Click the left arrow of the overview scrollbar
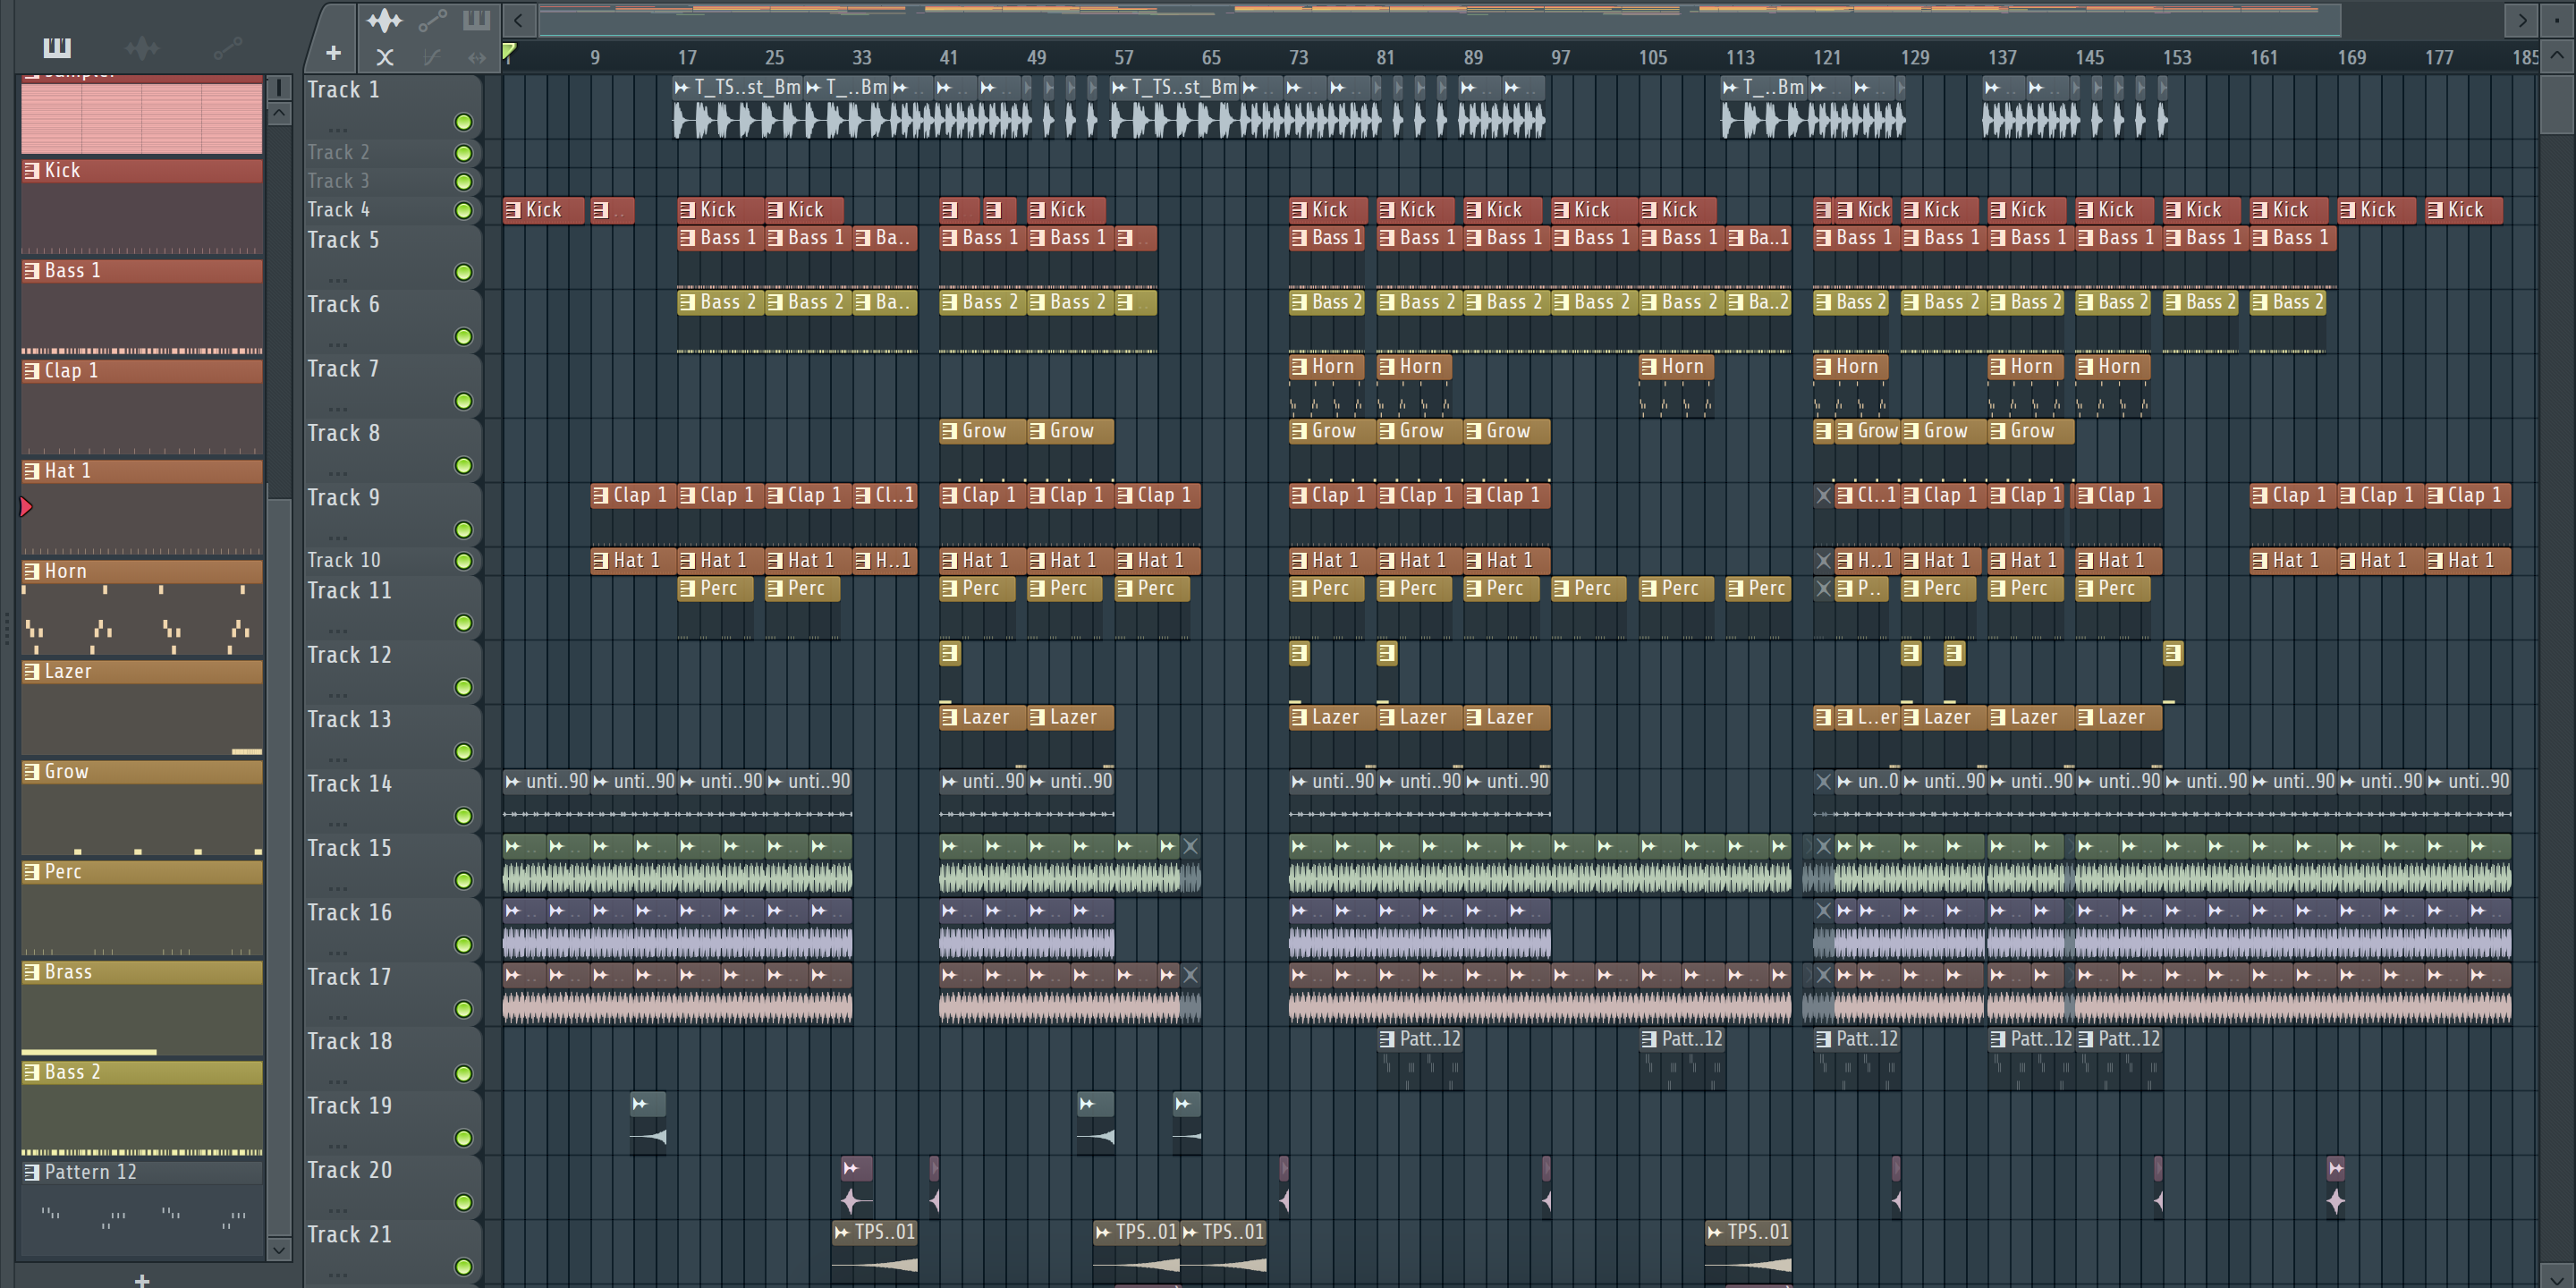2576x1288 pixels. [518, 19]
